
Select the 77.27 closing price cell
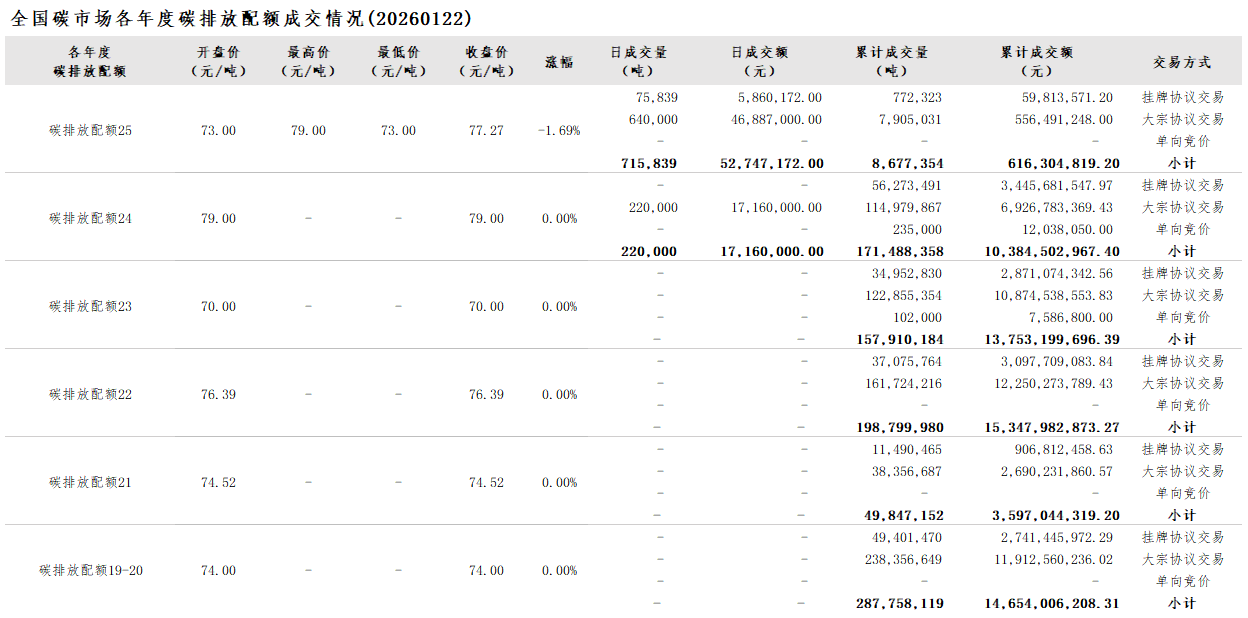(x=486, y=131)
